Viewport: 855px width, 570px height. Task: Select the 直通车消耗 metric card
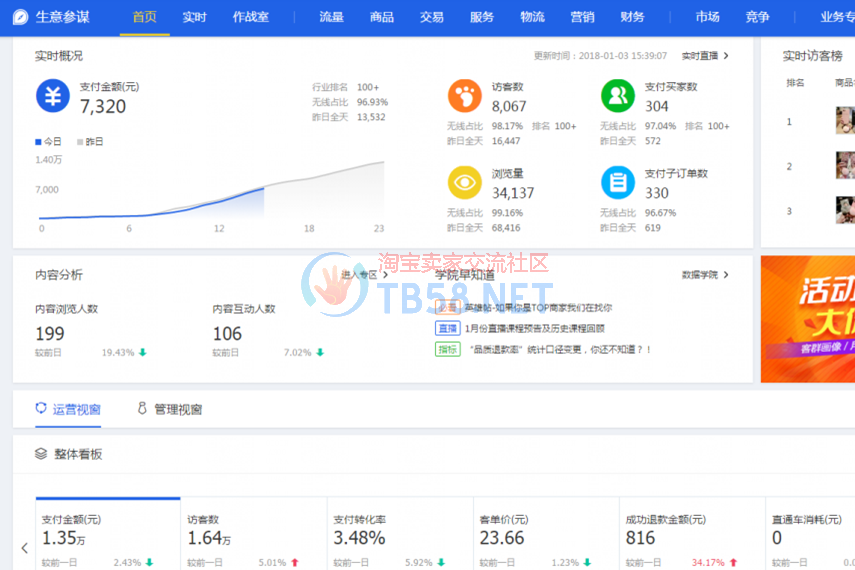click(x=811, y=535)
